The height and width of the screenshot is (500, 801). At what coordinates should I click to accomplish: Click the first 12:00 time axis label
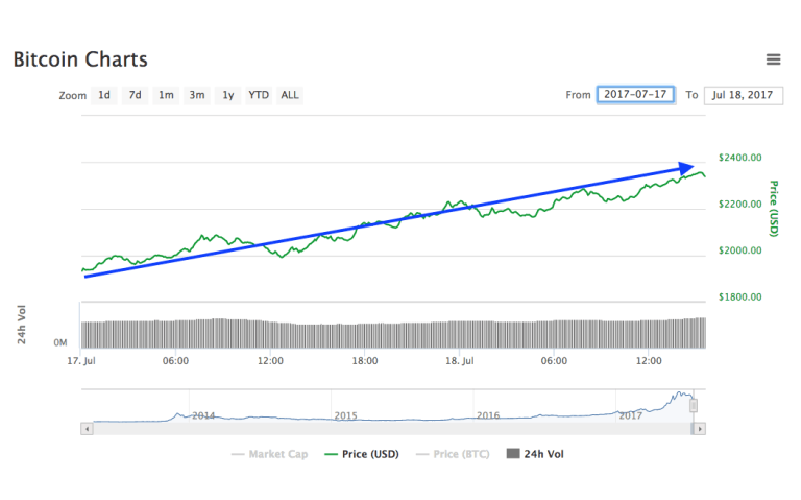(270, 361)
